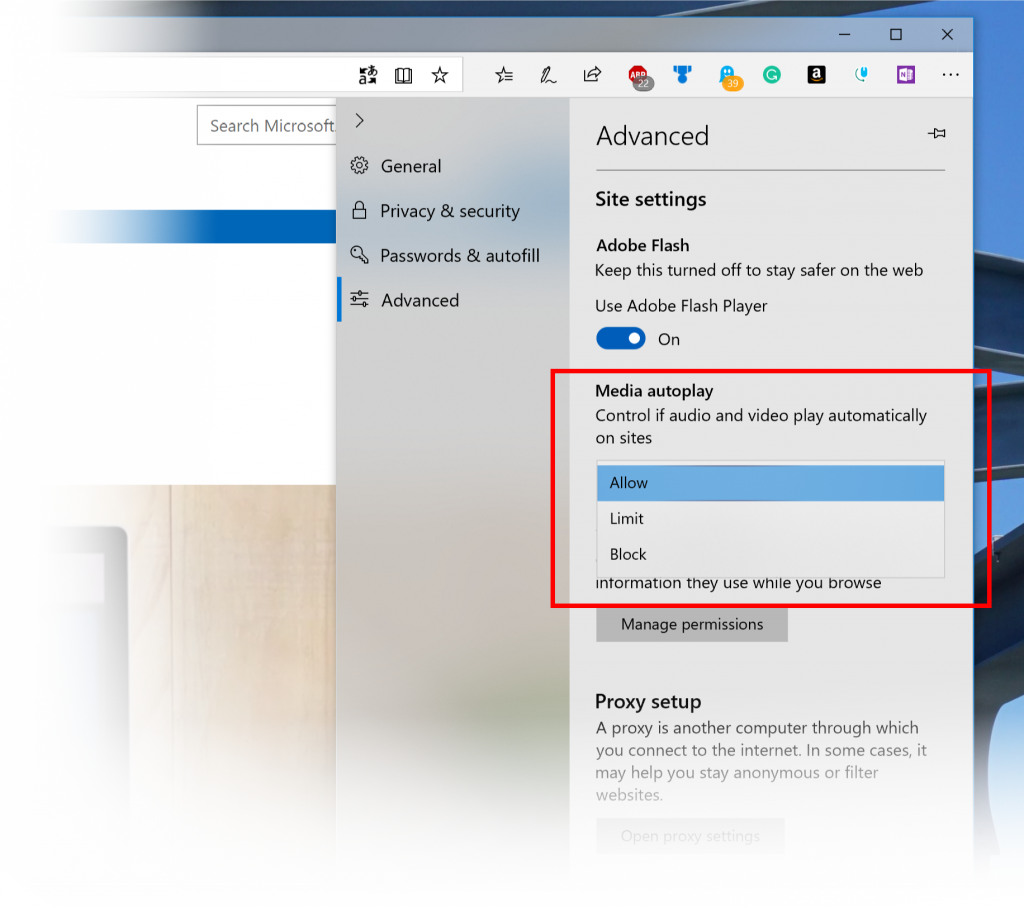
Task: Open the Amazon Assistant extension
Action: [816, 74]
